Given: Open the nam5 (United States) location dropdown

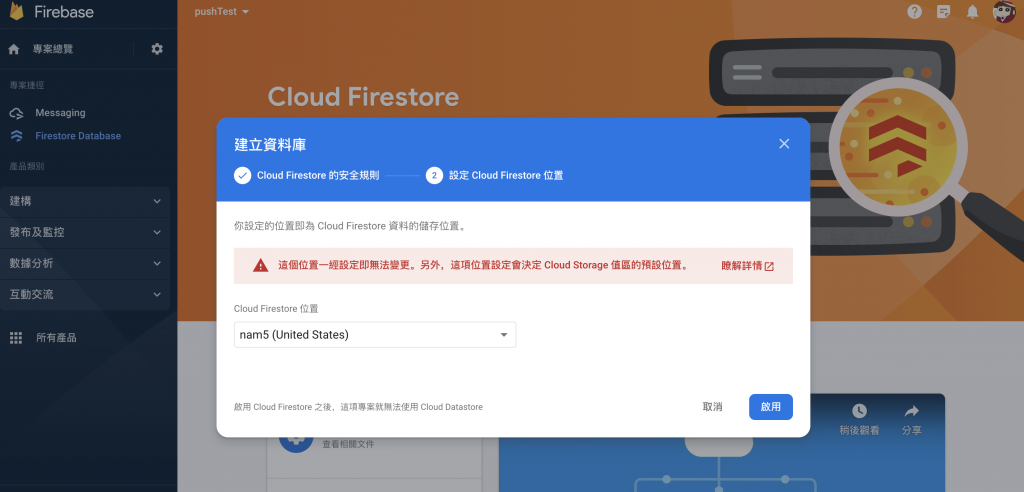Looking at the screenshot, I should tap(375, 335).
